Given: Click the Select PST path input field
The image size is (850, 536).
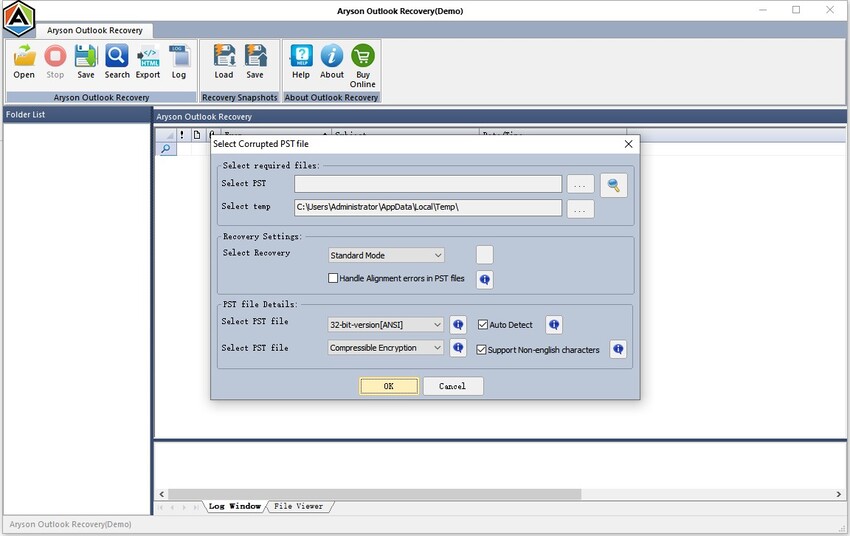Looking at the screenshot, I should (x=428, y=184).
